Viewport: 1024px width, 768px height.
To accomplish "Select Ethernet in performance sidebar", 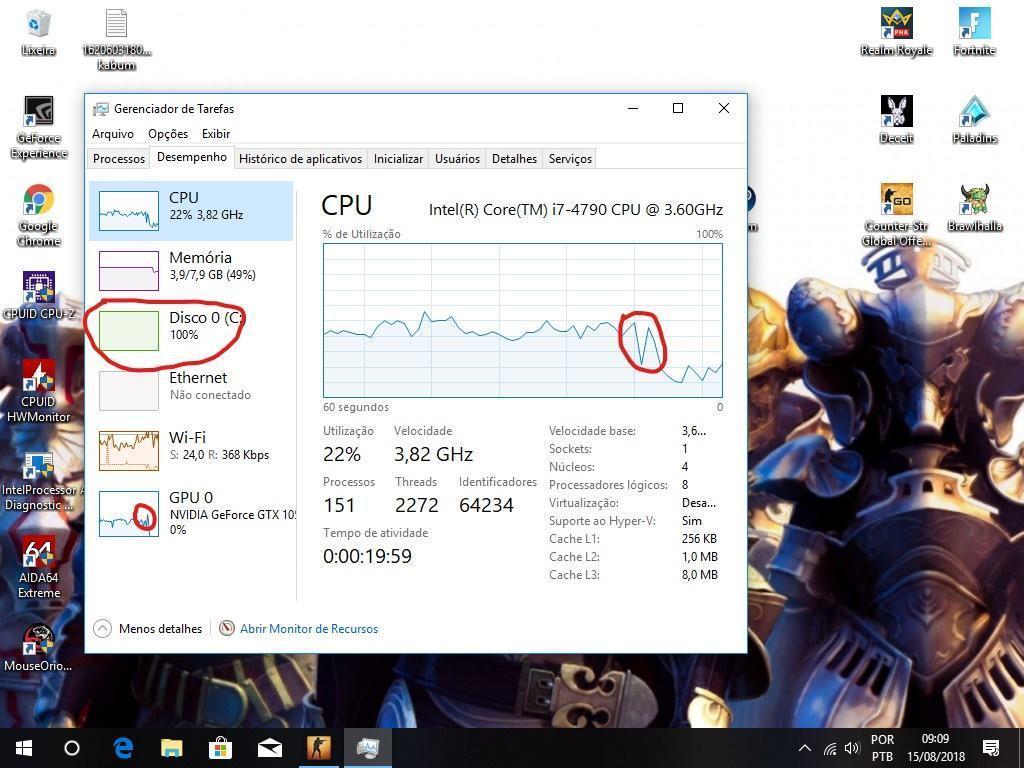I will [191, 391].
